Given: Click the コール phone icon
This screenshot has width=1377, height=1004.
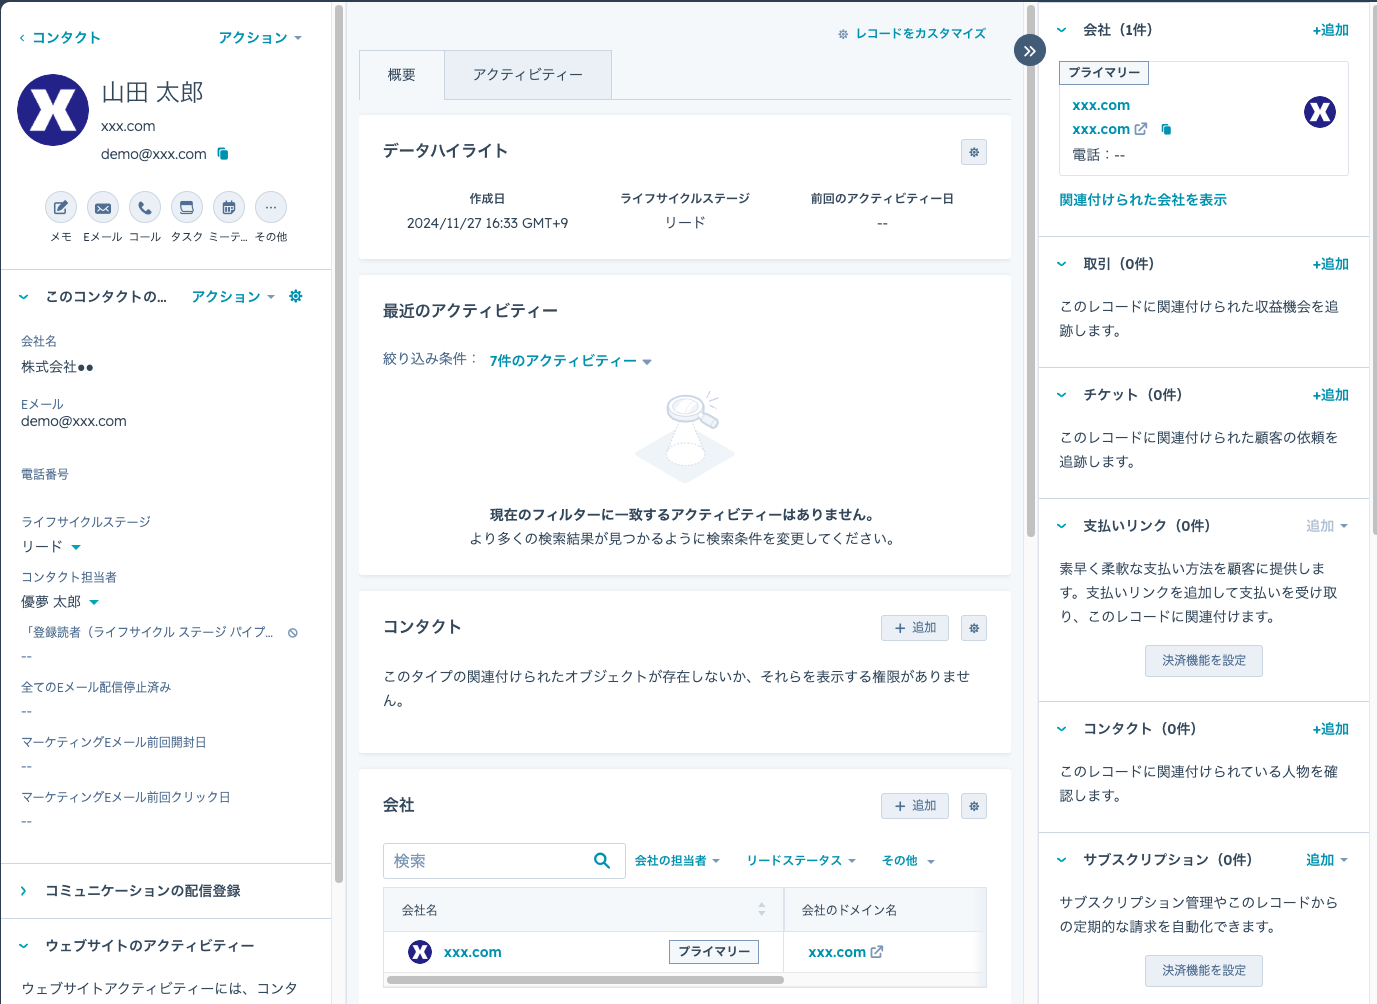Looking at the screenshot, I should point(145,208).
